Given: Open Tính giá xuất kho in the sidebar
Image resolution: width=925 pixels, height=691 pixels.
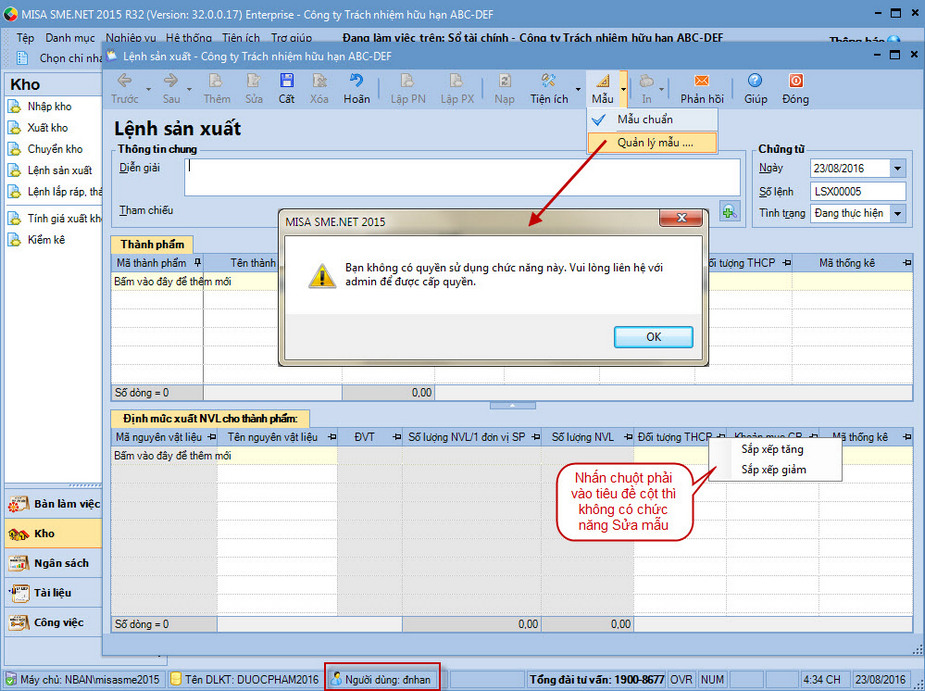Looking at the screenshot, I should pos(64,218).
